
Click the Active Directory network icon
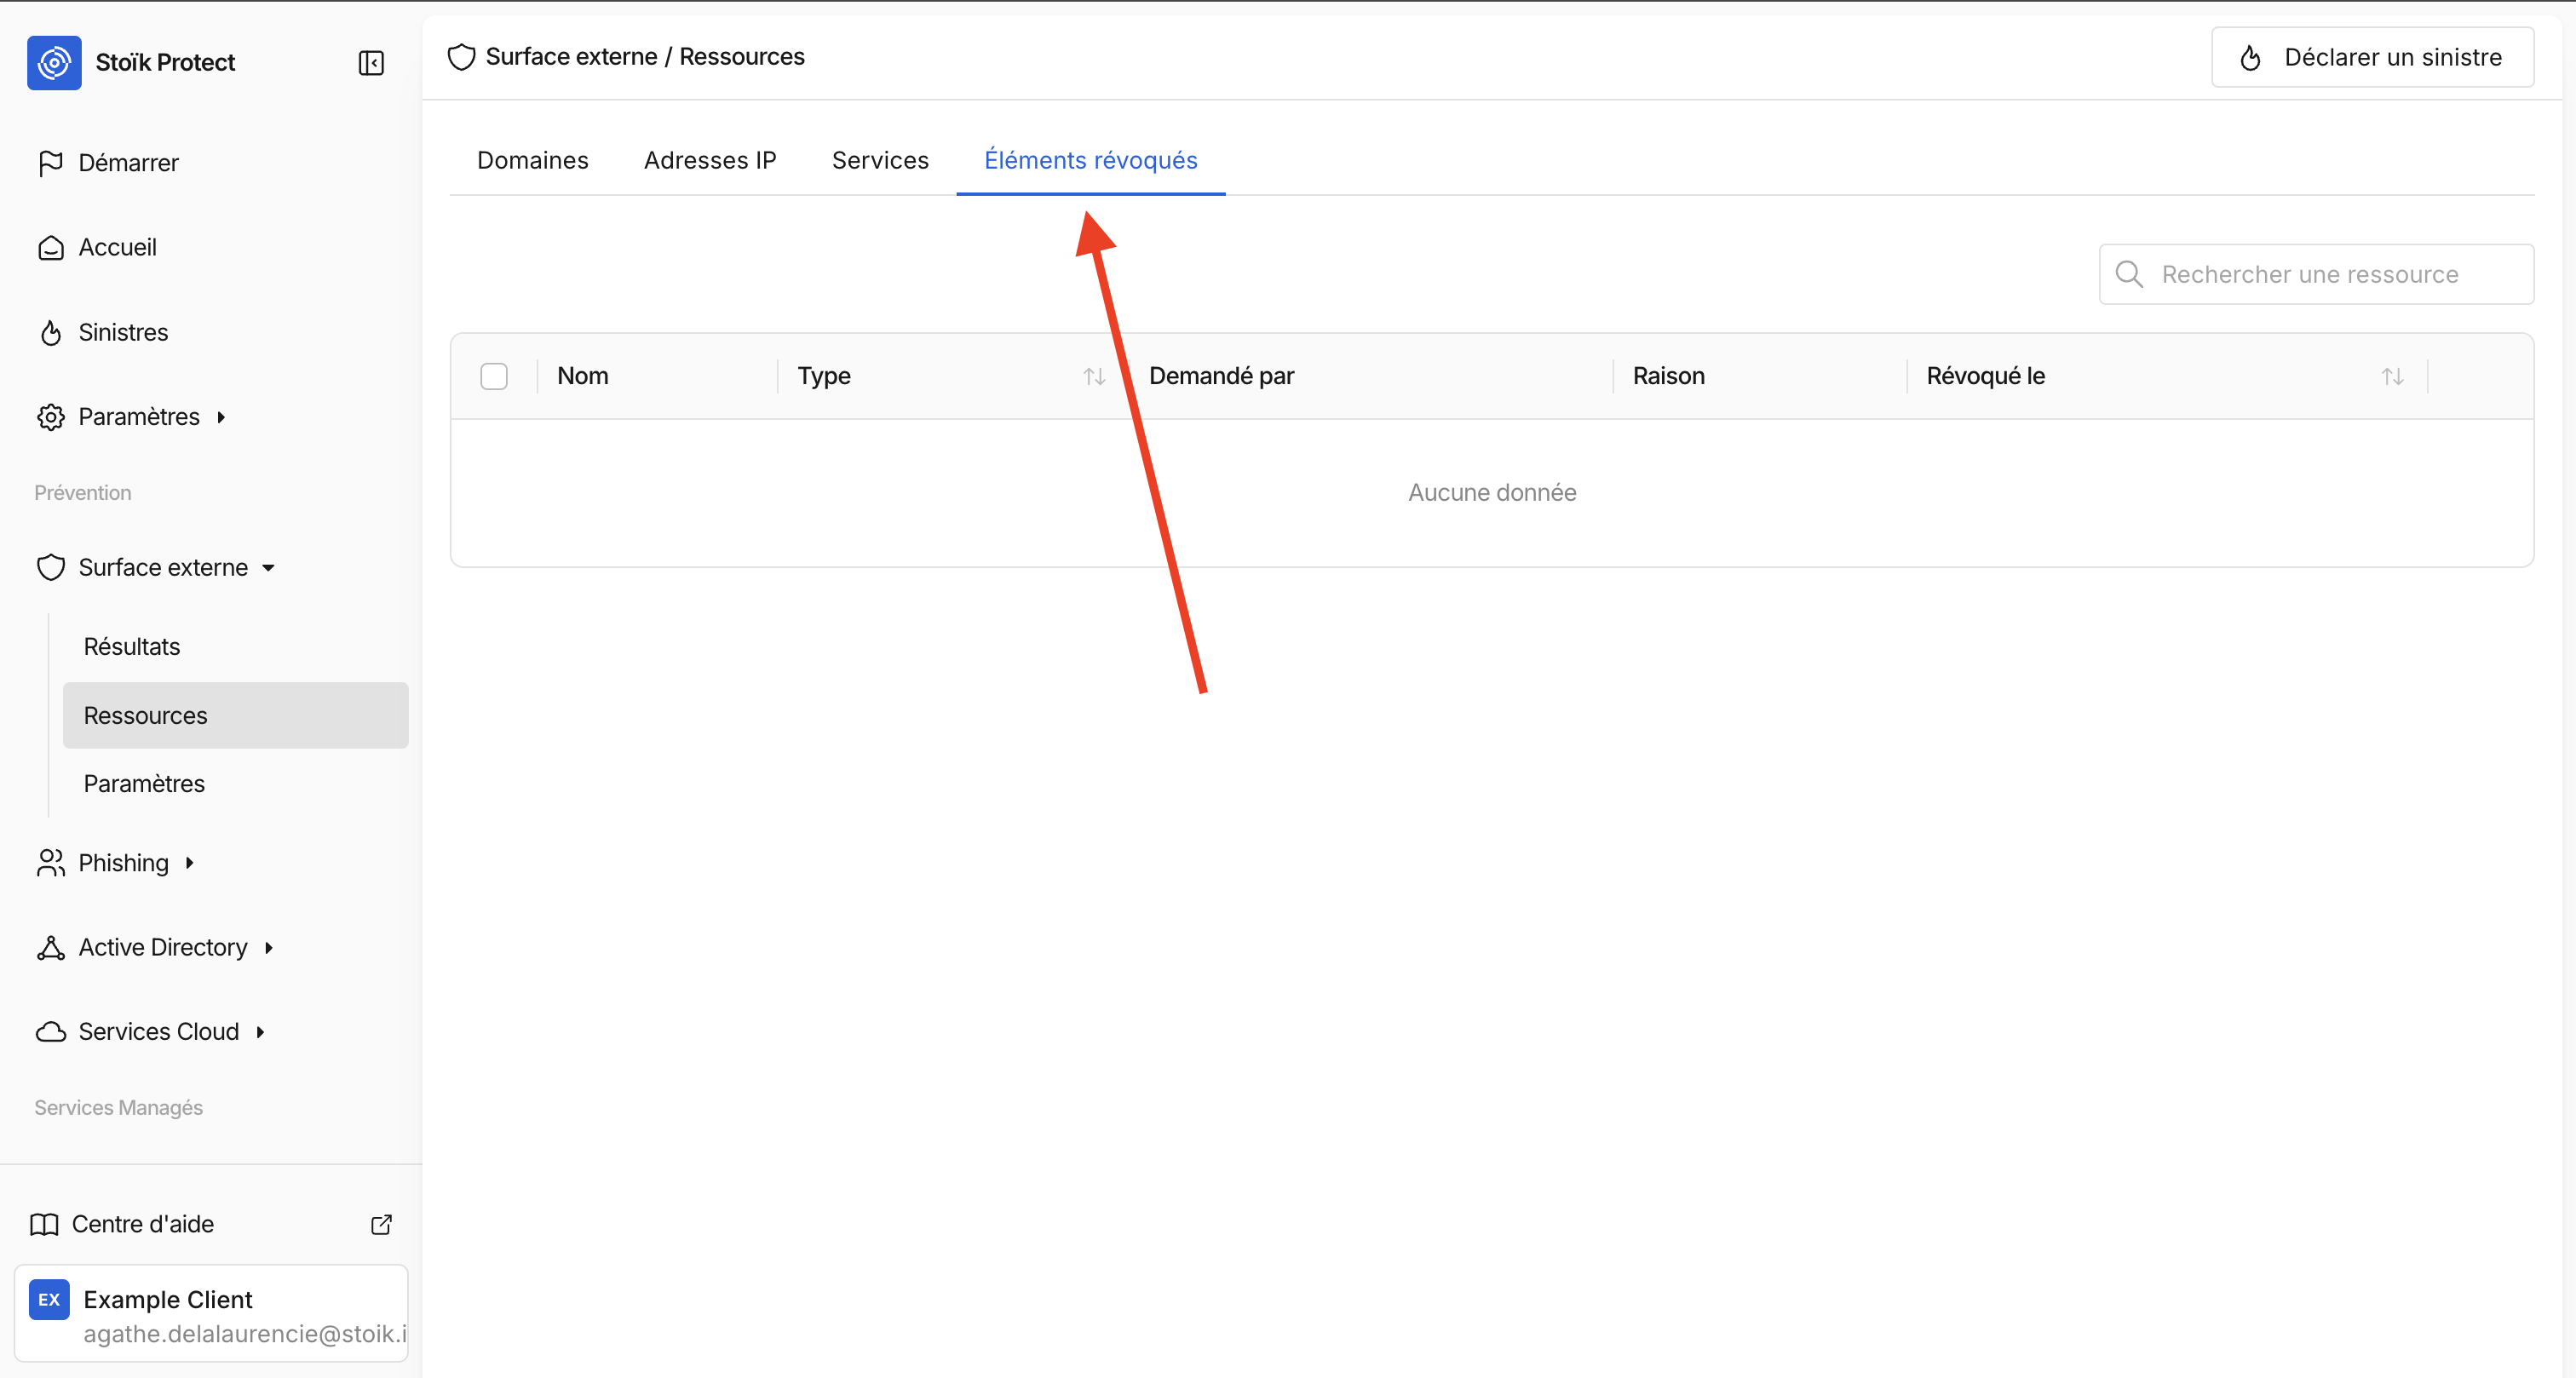50,947
